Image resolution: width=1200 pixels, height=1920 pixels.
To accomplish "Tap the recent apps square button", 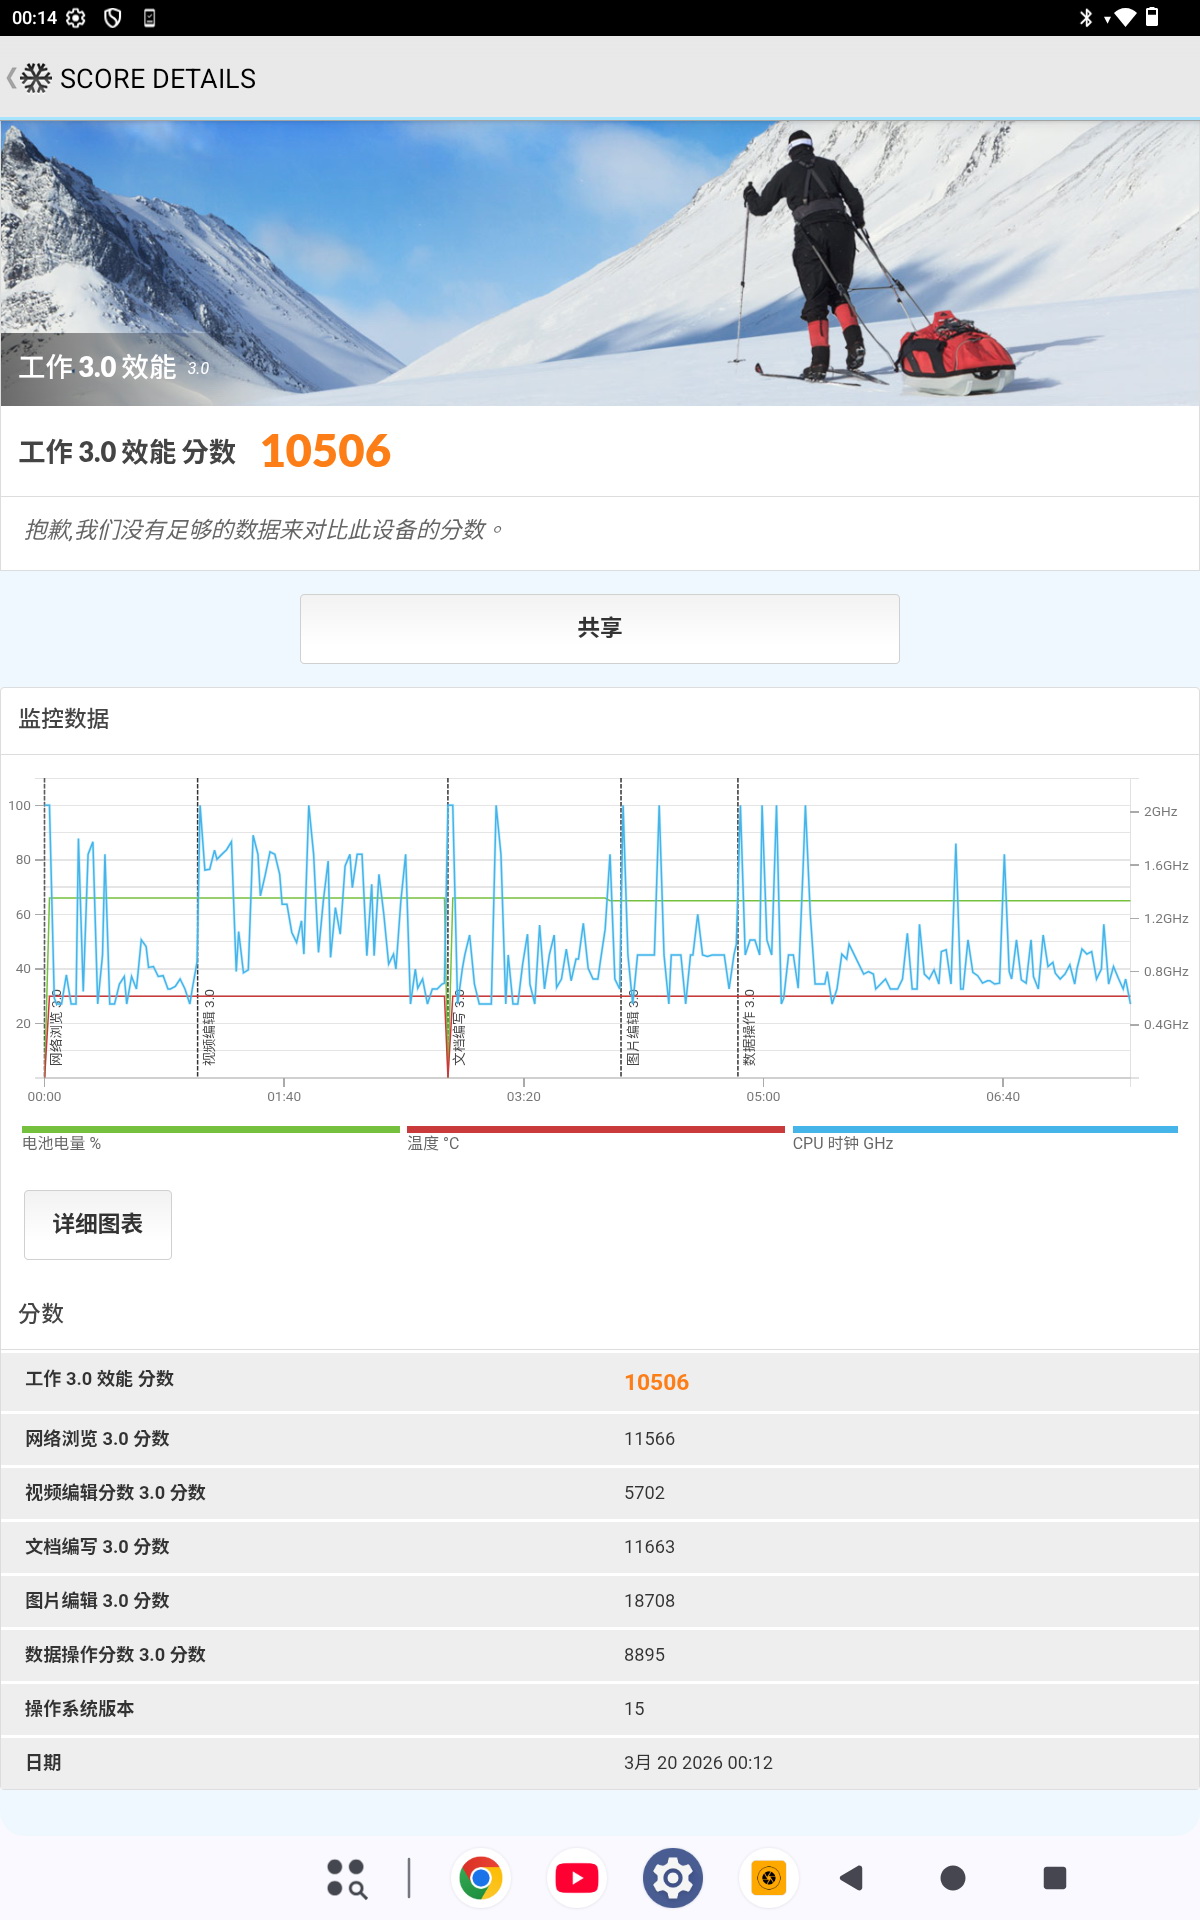I will click(x=1054, y=1878).
